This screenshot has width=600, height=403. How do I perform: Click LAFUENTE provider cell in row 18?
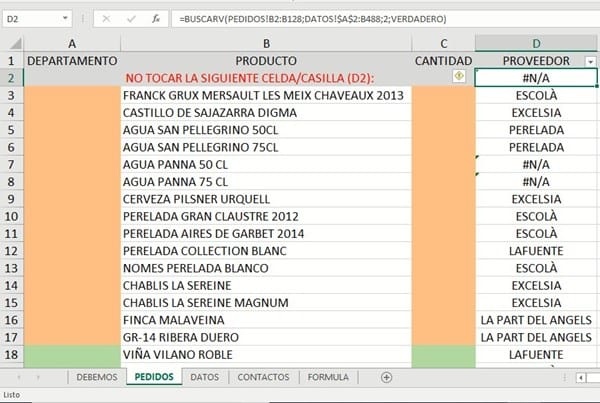pos(536,354)
